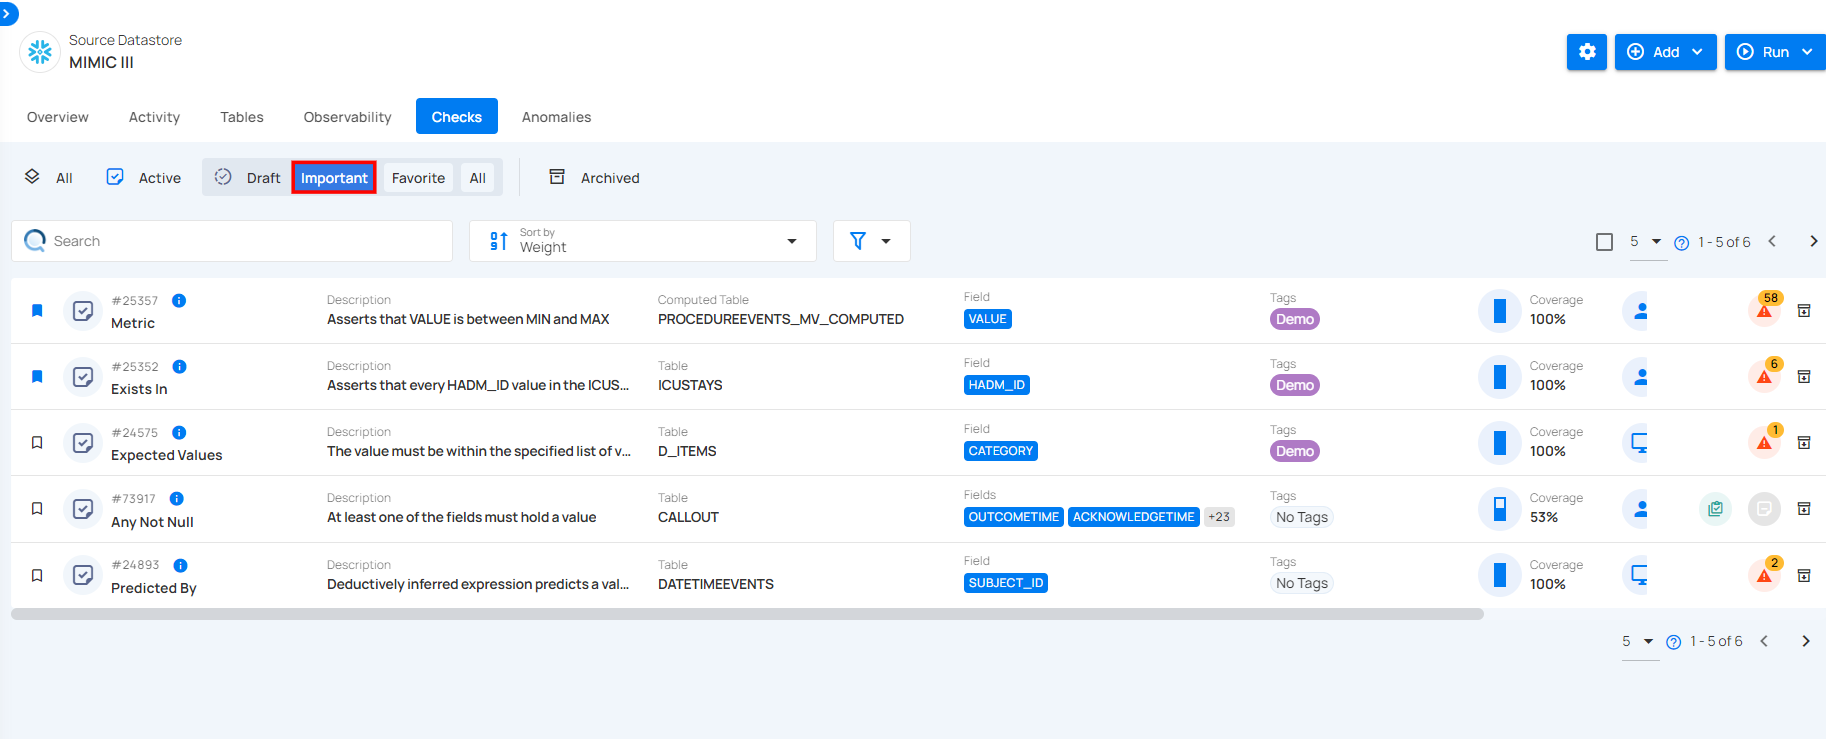
Task: Switch to the Activity tab
Action: 154,117
